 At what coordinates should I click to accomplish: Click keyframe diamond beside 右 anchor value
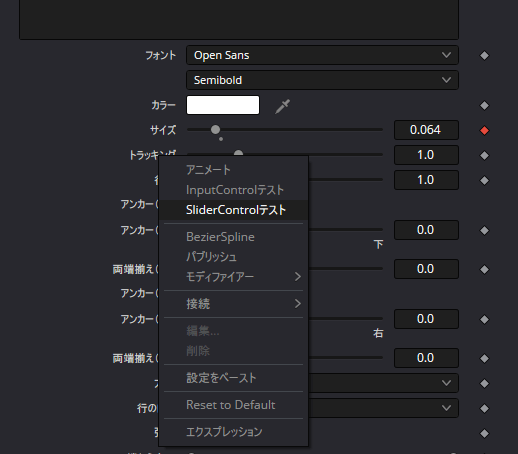tap(484, 319)
